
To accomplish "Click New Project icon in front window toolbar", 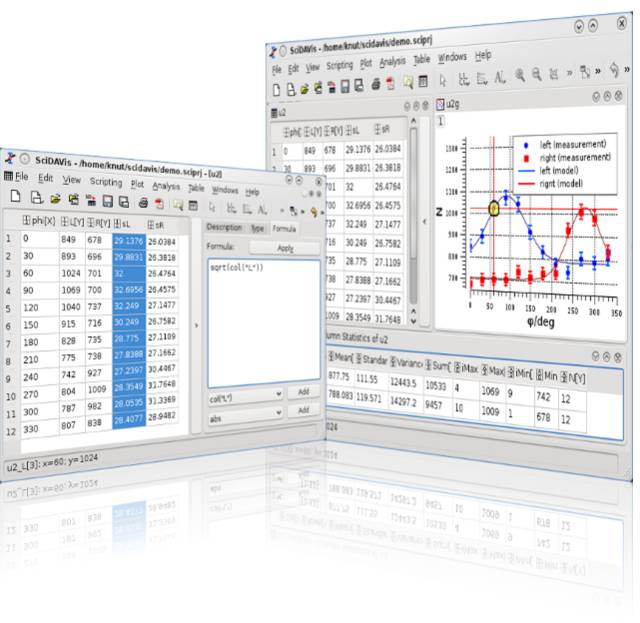I will [16, 196].
